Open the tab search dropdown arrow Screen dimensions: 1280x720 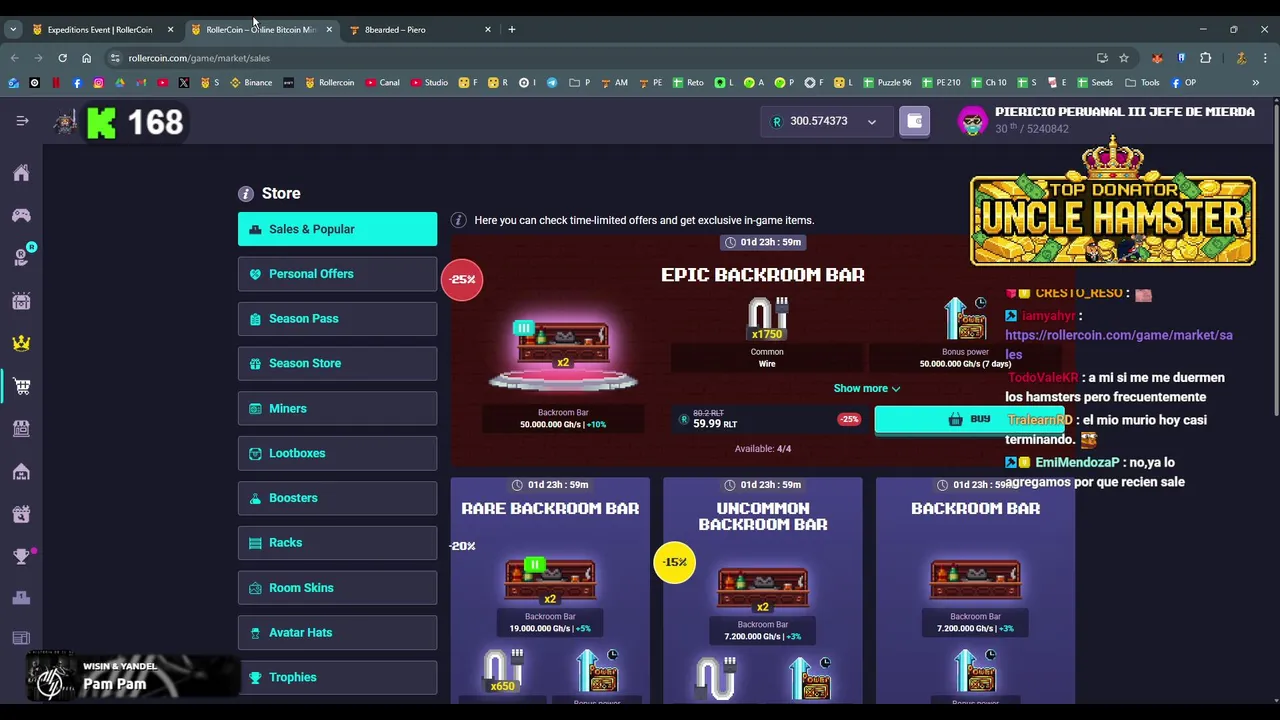tap(13, 30)
